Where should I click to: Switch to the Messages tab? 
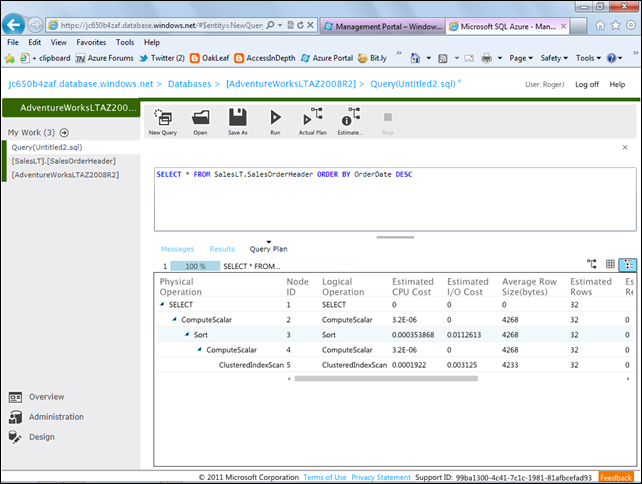[177, 249]
